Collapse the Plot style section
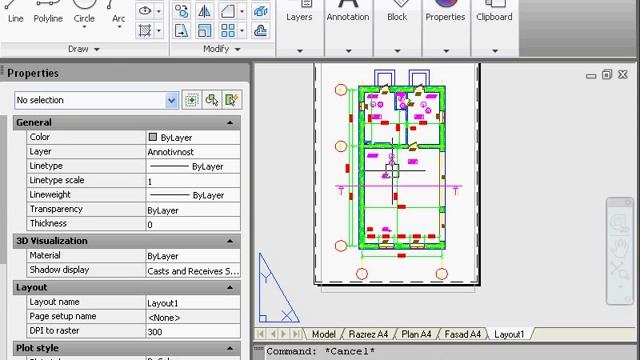Screen dimensions: 640x360 [x=230, y=348]
